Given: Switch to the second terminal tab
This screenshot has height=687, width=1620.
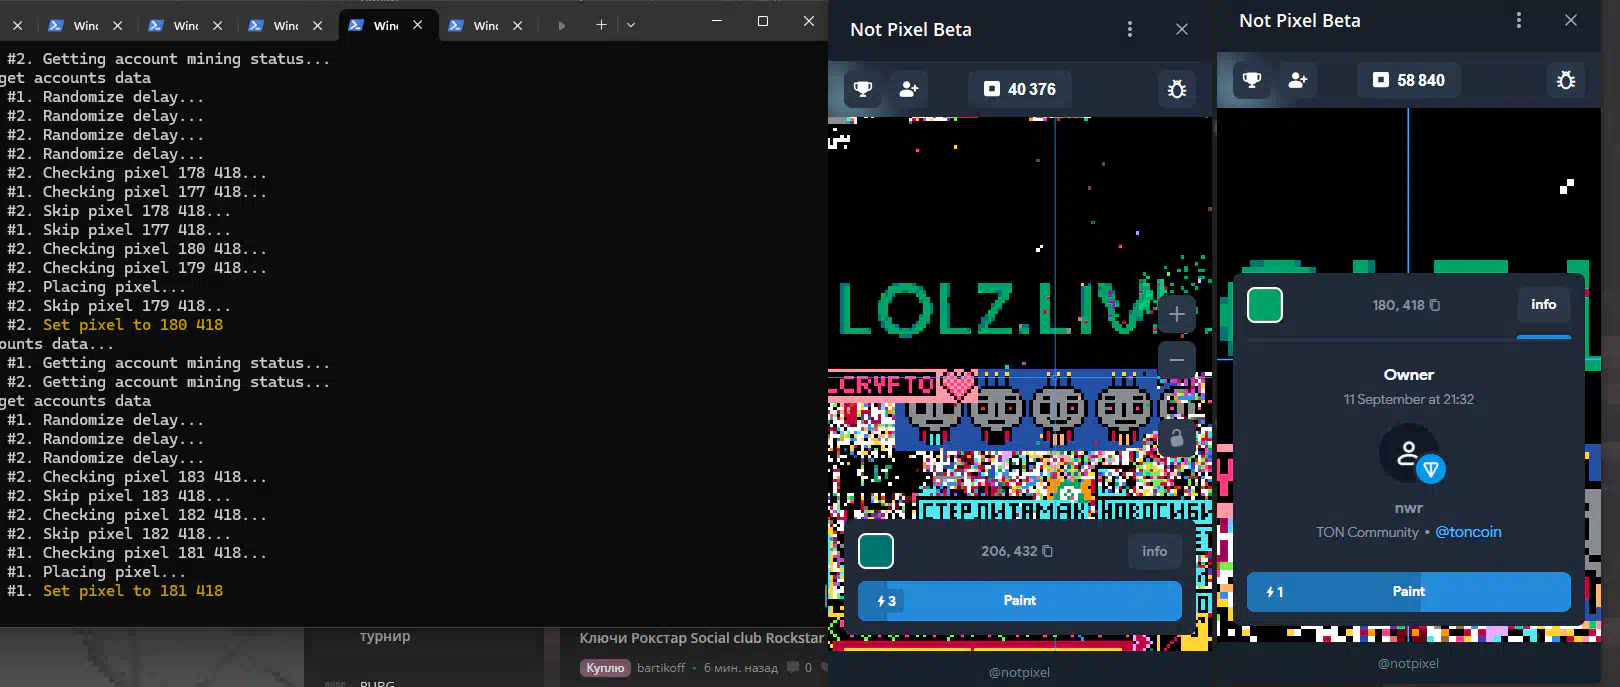Looking at the screenshot, I should (185, 25).
